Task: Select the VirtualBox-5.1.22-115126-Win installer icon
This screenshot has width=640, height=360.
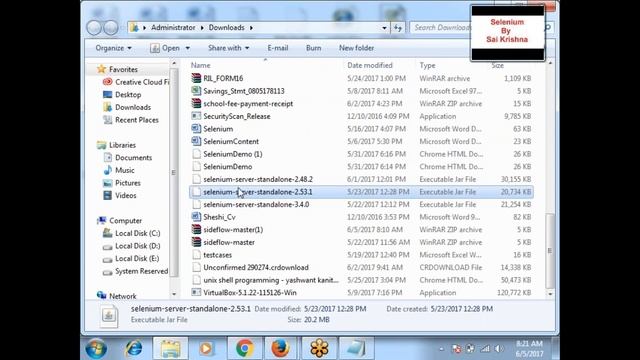Action: [196, 292]
